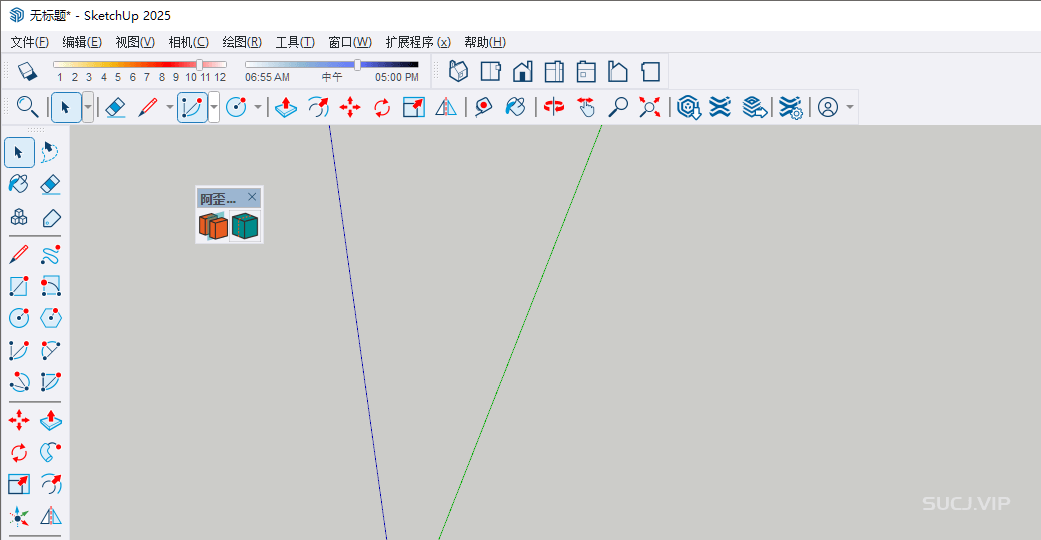Open the arc tool dropdown arrow
This screenshot has height=540, width=1041.
tap(214, 107)
